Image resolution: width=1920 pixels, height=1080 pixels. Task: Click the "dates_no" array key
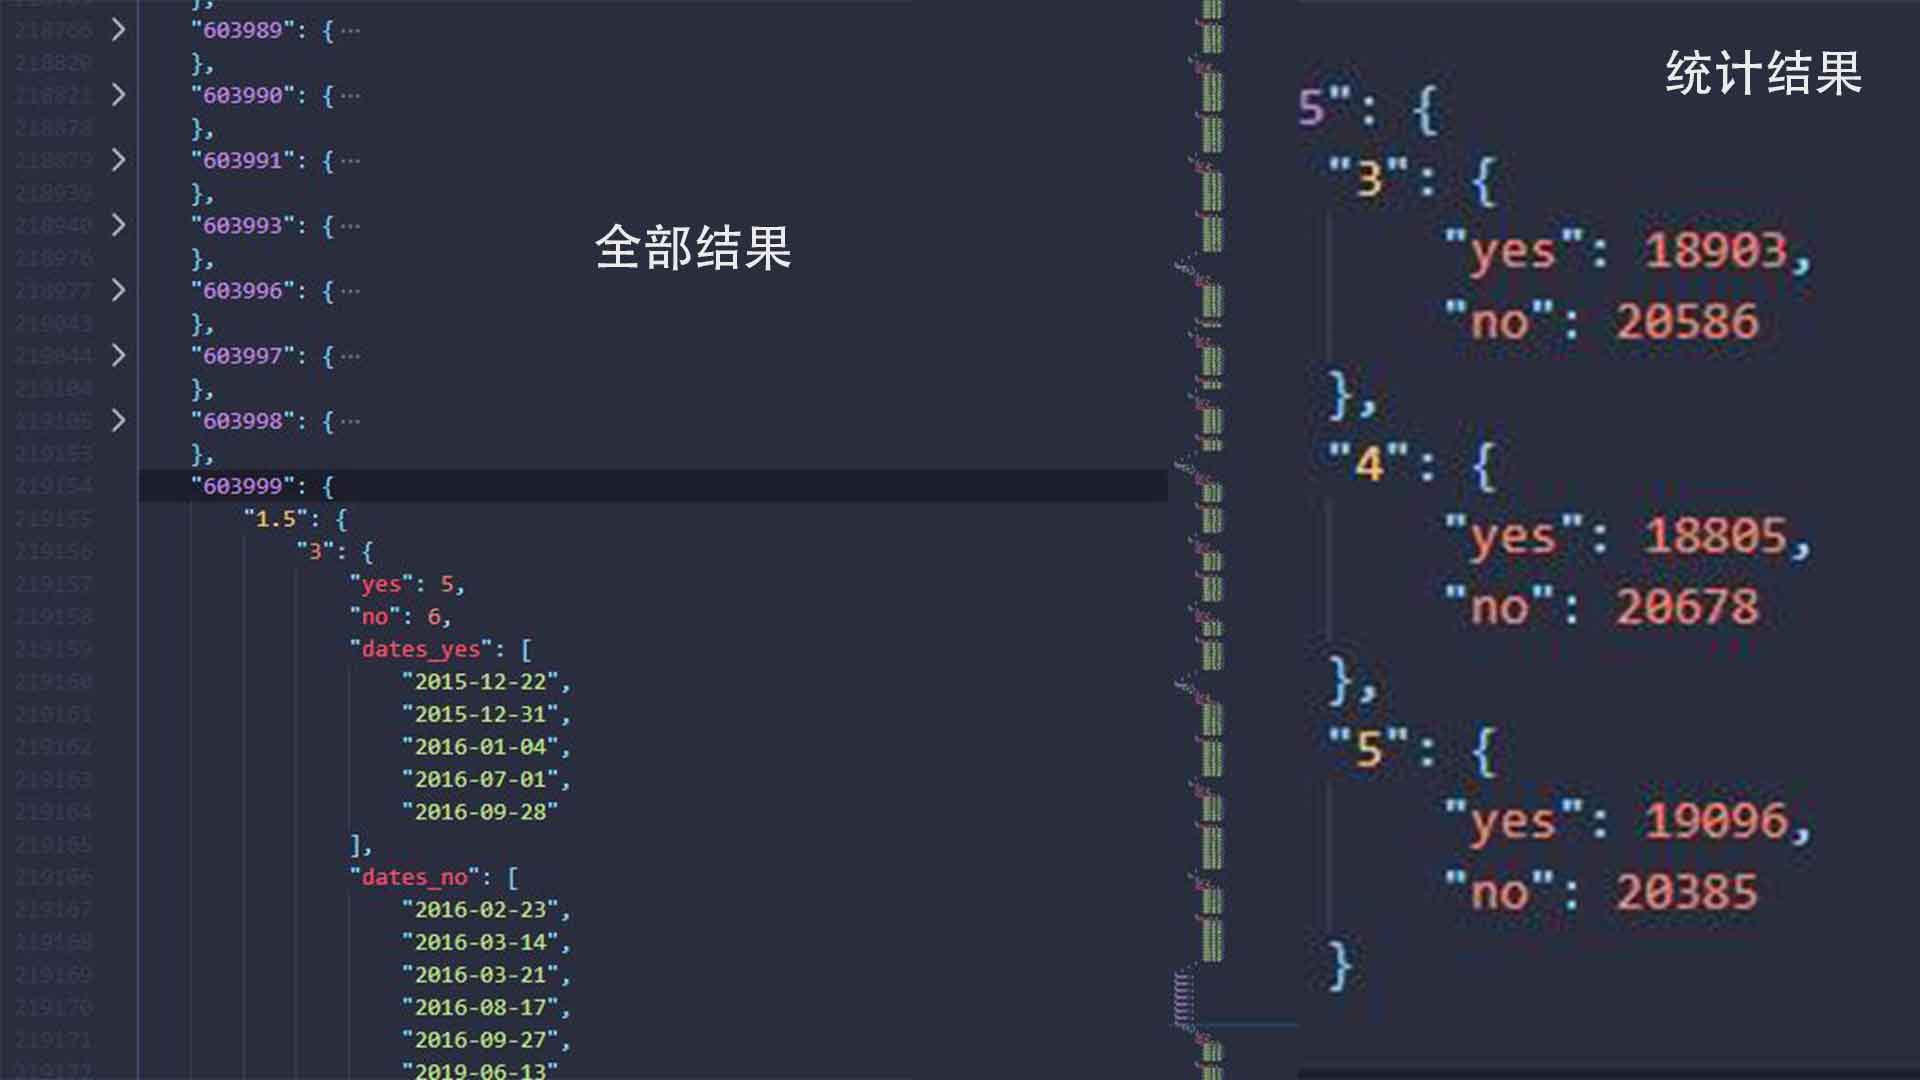[414, 877]
